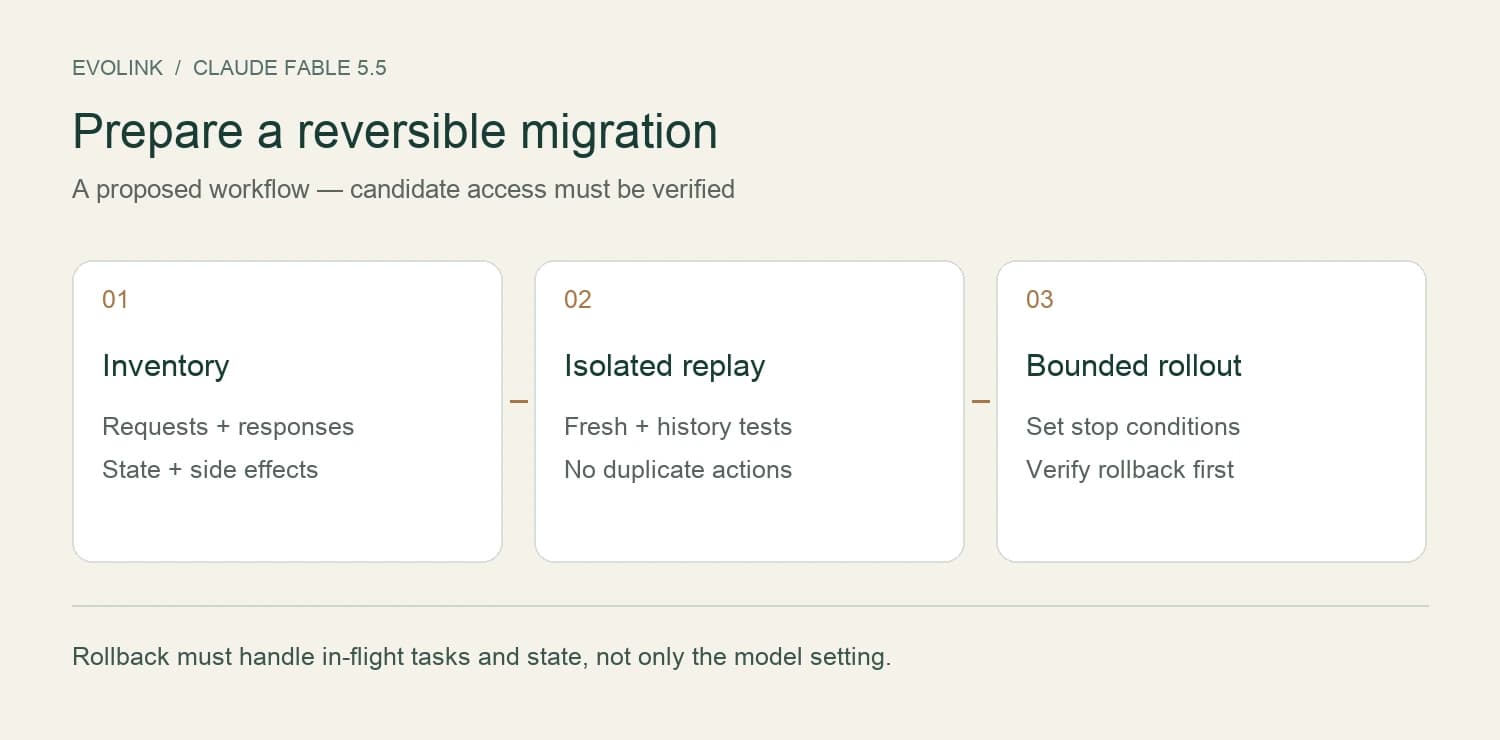Click the footer note about rollback handling in-flight tasks
Image resolution: width=1500 pixels, height=740 pixels.
[481, 658]
